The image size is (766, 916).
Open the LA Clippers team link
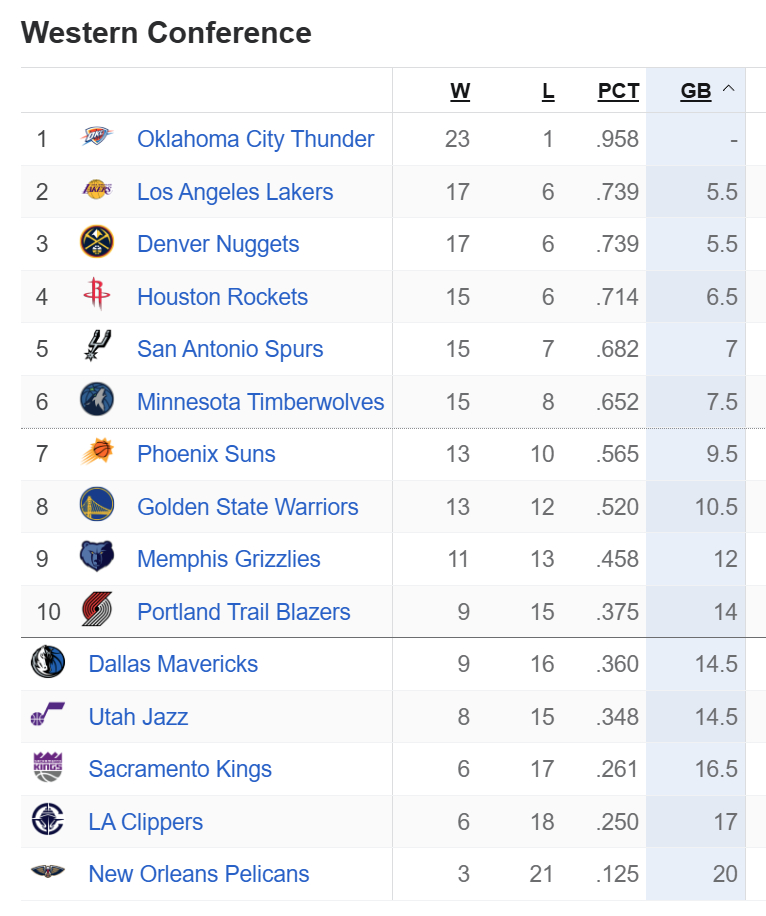tap(145, 822)
